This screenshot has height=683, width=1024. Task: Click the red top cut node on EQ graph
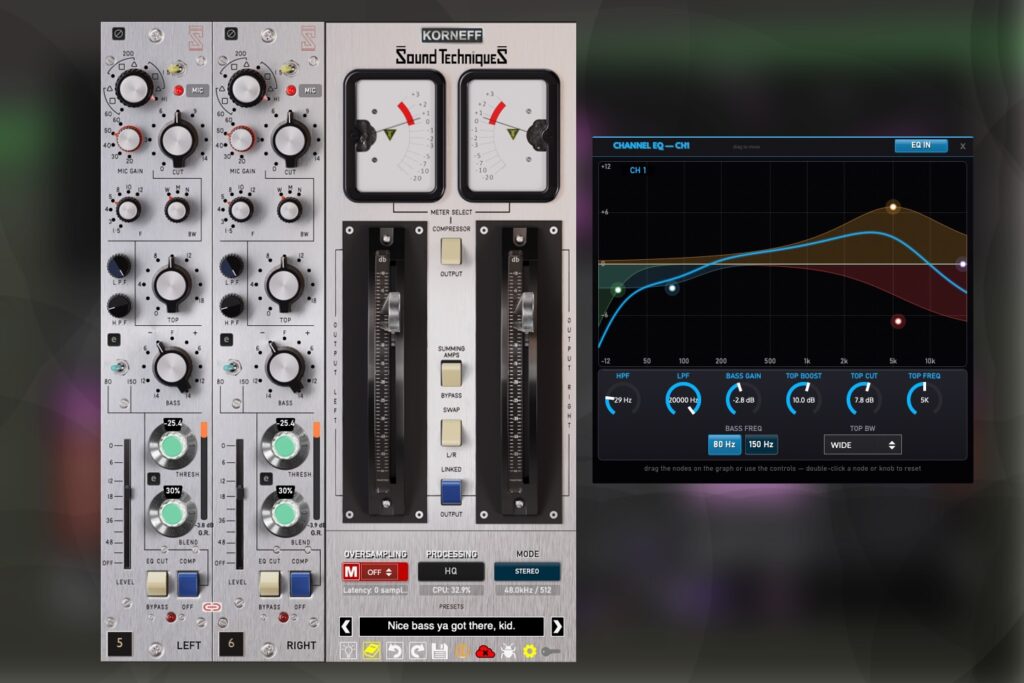[x=898, y=321]
